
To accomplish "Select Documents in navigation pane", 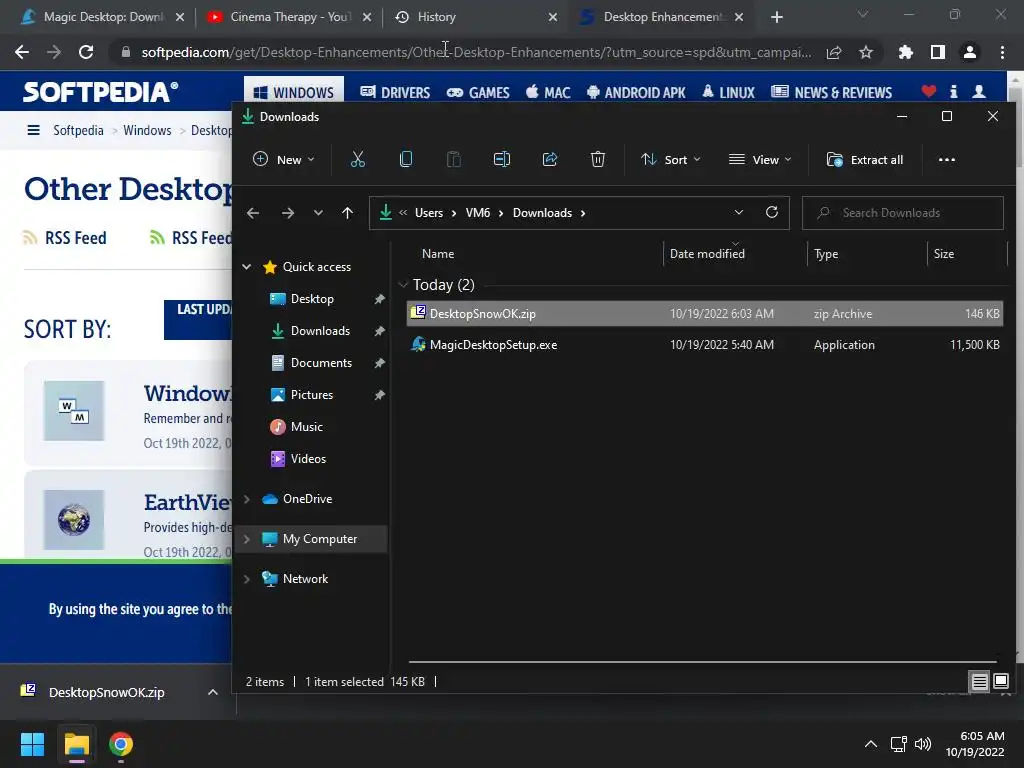I will click(321, 362).
